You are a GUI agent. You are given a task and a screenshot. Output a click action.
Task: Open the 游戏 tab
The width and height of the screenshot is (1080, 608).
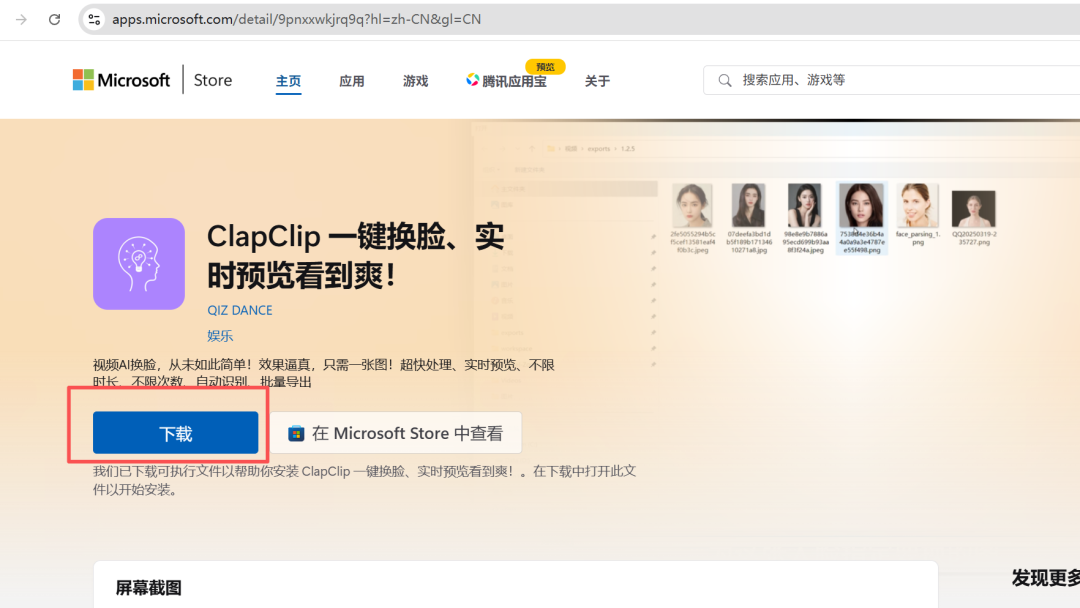pos(415,81)
